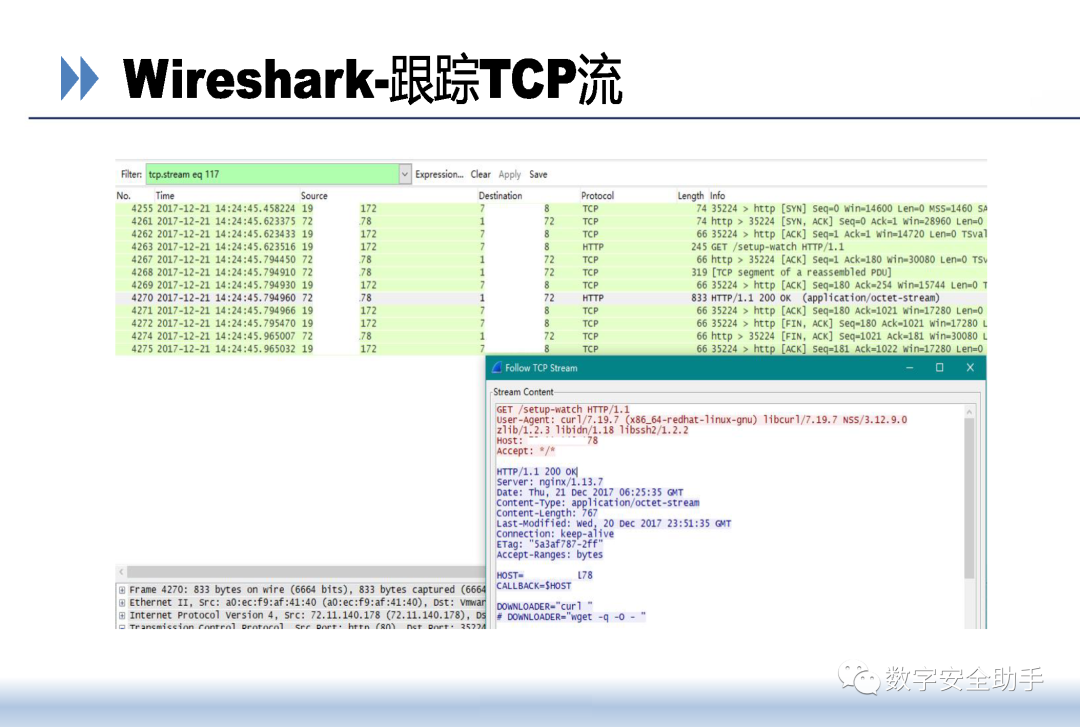Save the current display filter
Screen dimensions: 1080x727
(x=538, y=174)
